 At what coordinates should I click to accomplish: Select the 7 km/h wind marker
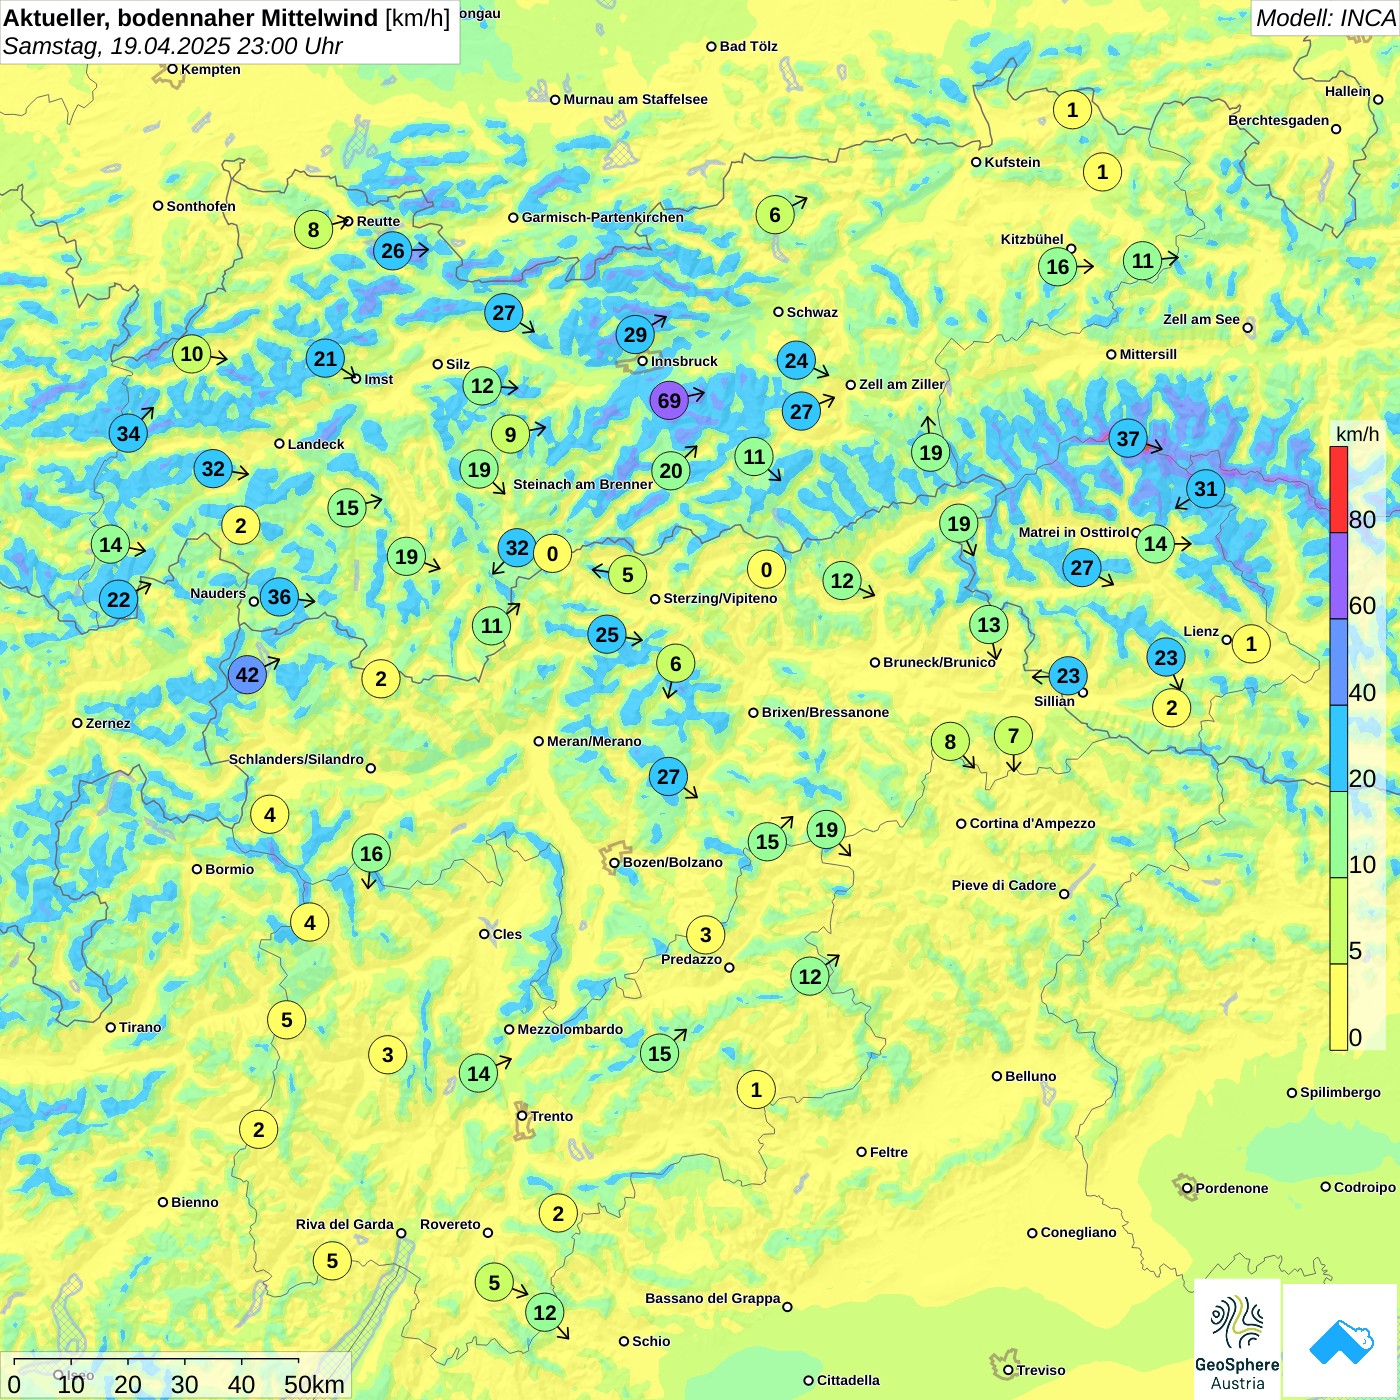point(1013,736)
